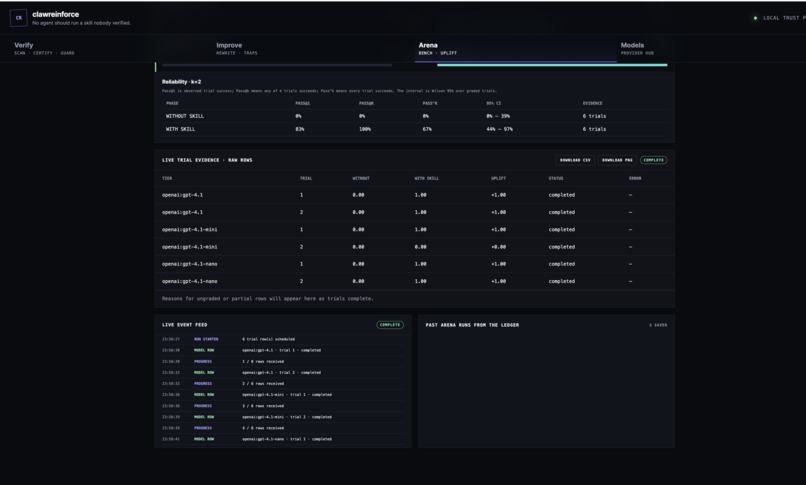The height and width of the screenshot is (485, 806).
Task: Click the '2 / 6 rows received' event
Action: pos(283,384)
